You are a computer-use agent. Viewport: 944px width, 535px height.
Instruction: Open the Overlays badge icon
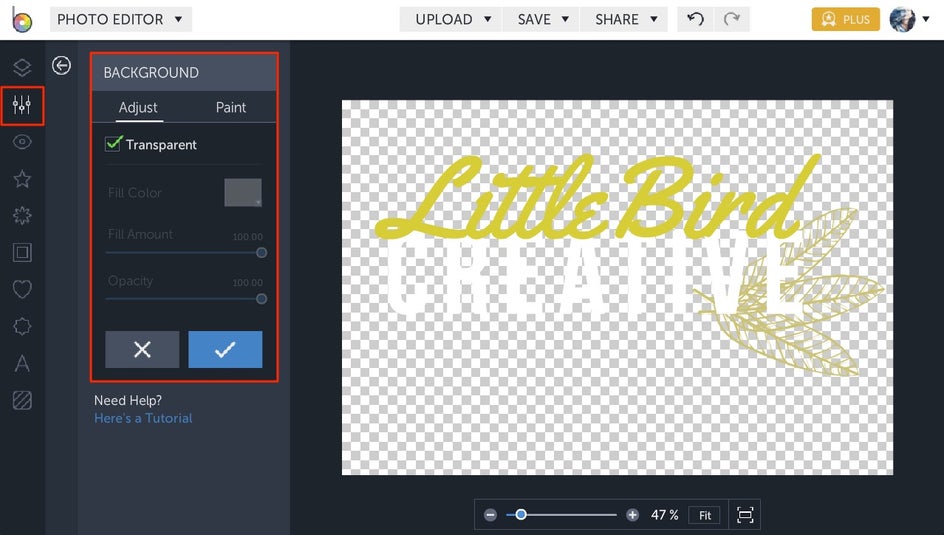[22, 326]
